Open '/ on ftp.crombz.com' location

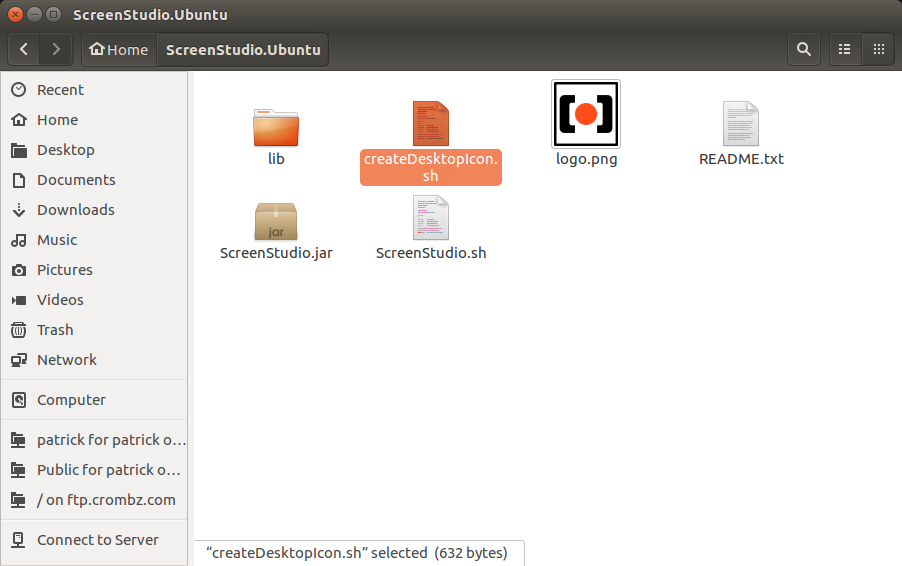106,500
